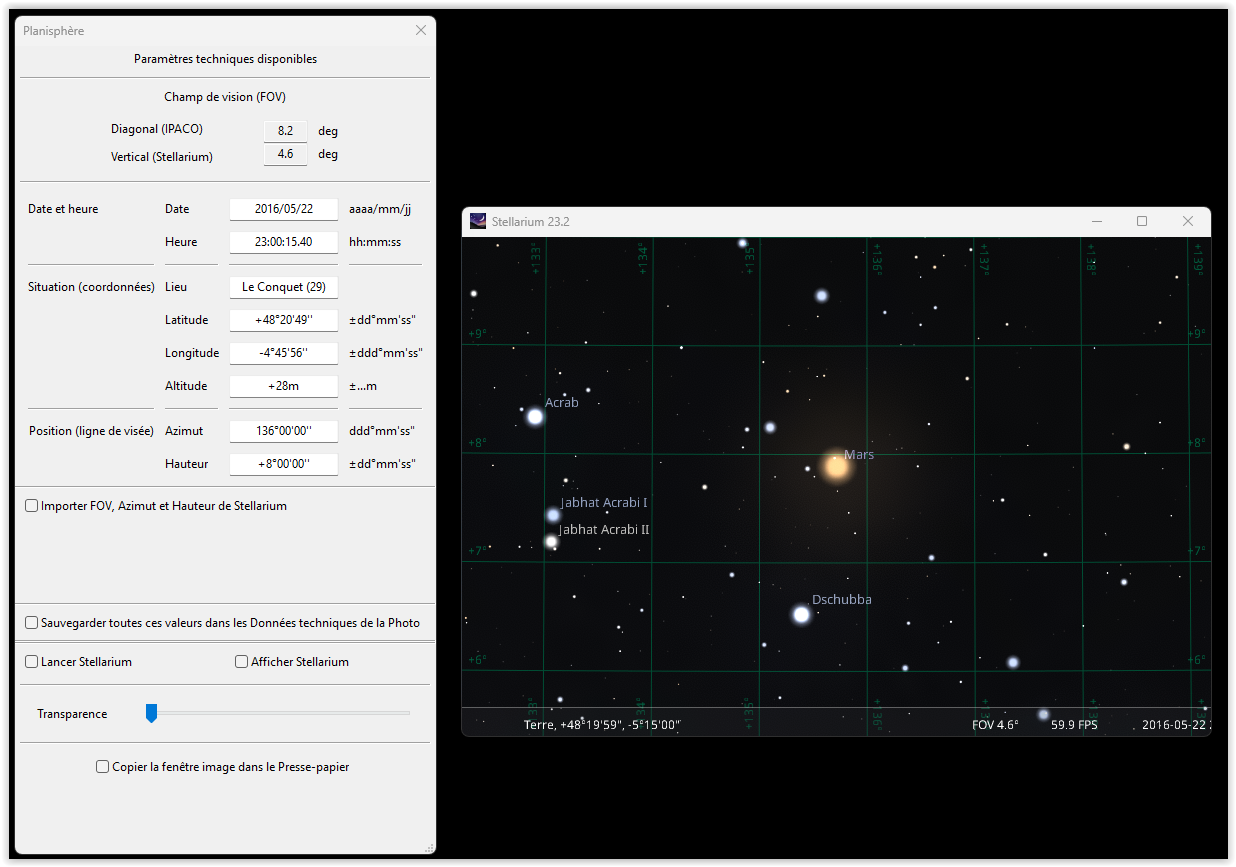Click the Date field showing 2016/05/22
The height and width of the screenshot is (867, 1236).
(283, 209)
